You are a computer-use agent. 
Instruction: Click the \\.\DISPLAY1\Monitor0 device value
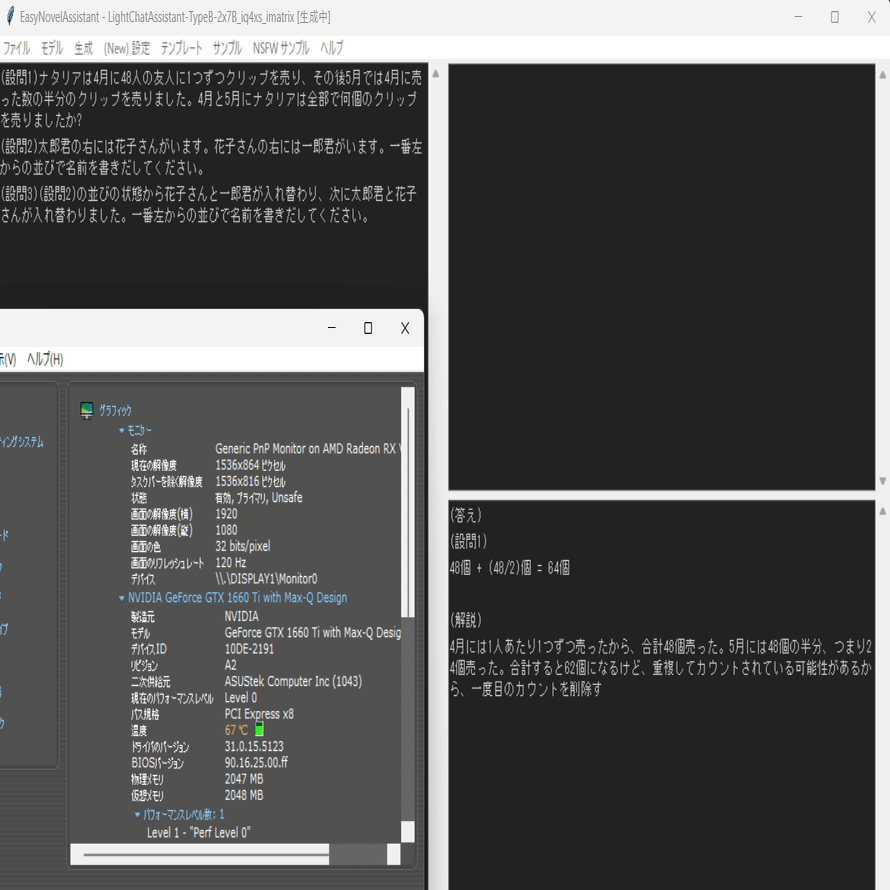coord(266,579)
